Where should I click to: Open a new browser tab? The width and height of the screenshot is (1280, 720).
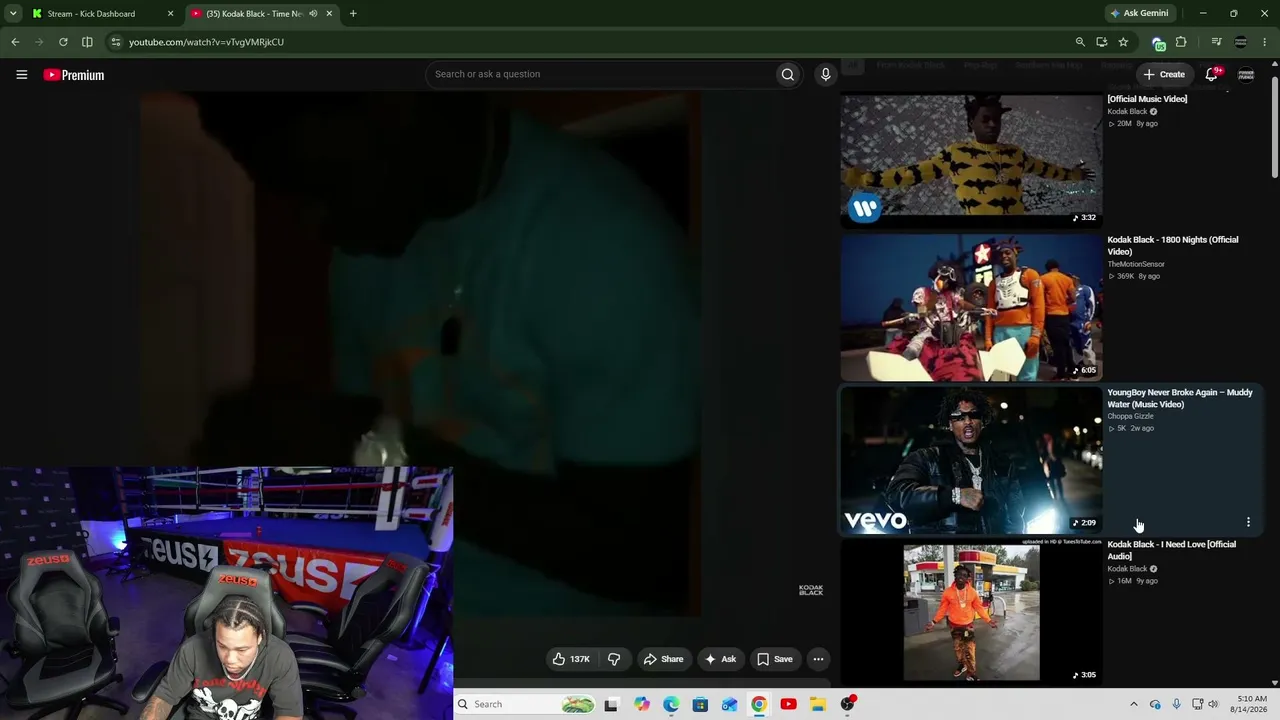pos(353,14)
